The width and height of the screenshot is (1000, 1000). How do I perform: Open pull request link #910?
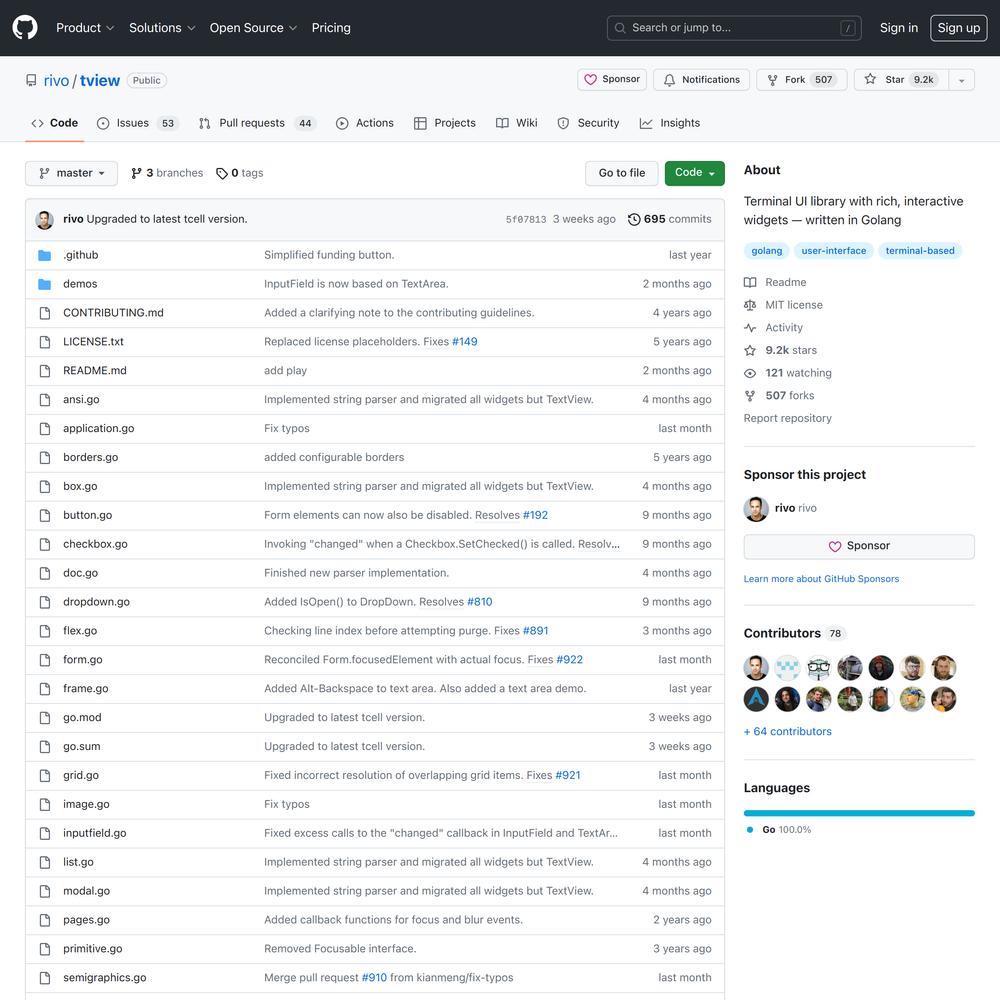374,978
